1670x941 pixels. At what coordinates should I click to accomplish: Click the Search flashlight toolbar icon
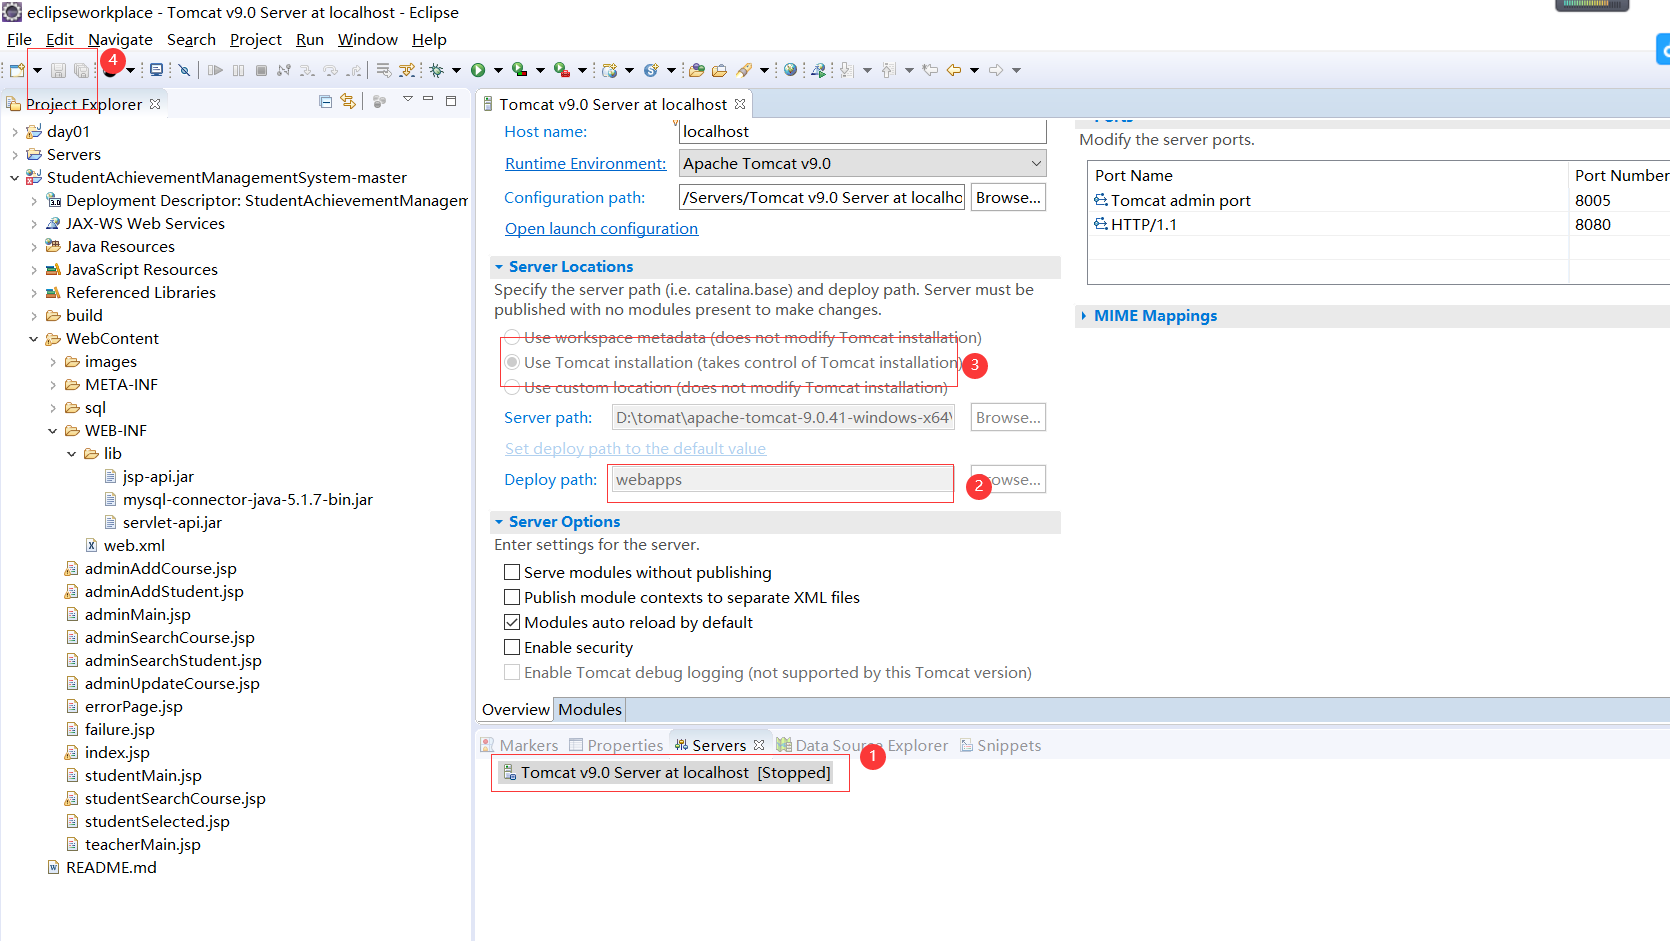(744, 70)
